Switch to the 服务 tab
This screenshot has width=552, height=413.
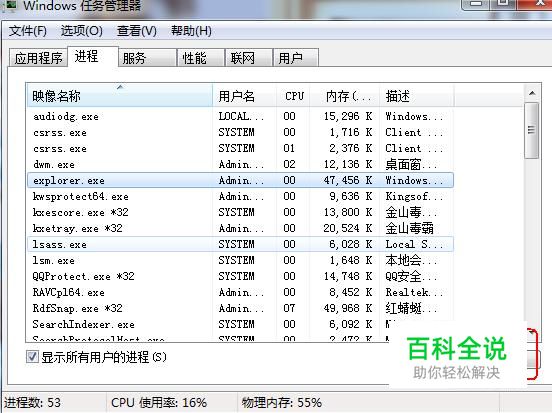coord(147,58)
